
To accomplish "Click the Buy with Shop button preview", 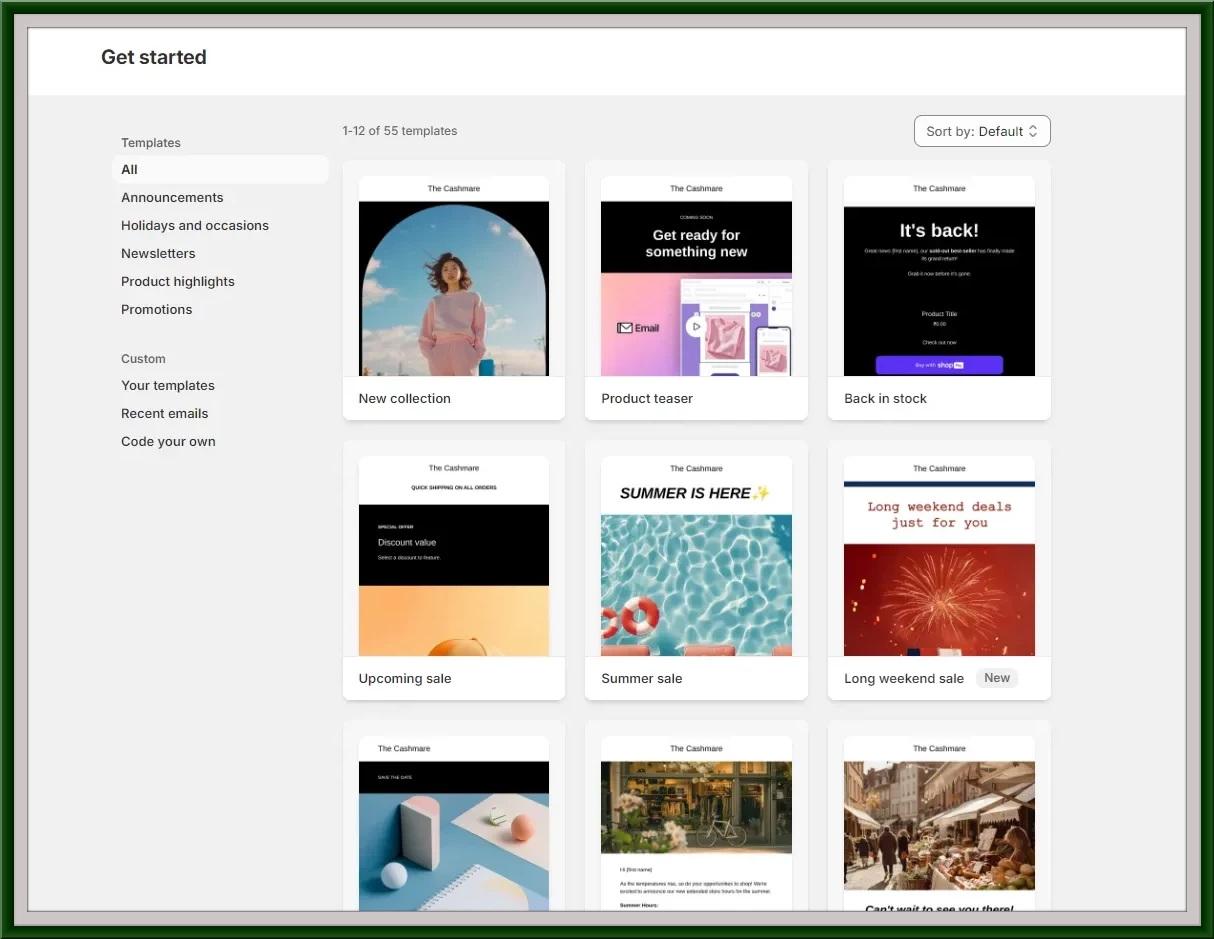I will (939, 365).
